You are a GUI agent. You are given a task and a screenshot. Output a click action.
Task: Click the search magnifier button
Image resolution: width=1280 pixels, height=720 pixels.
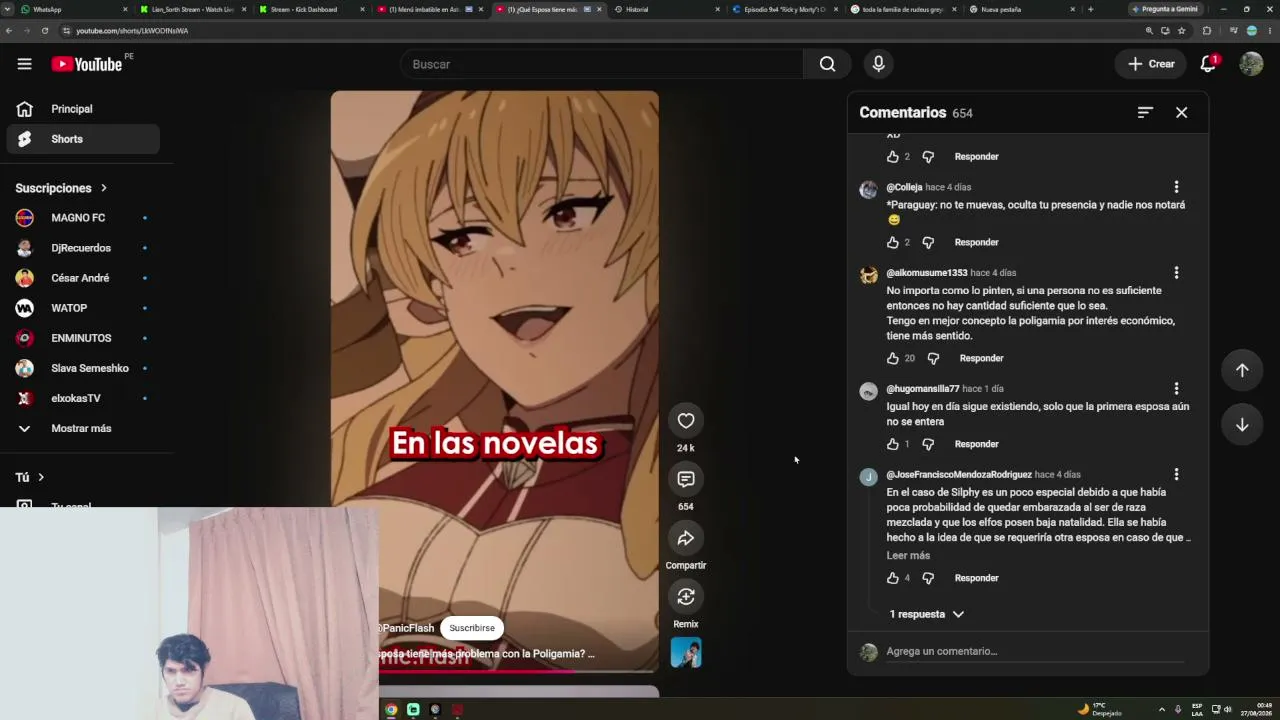pos(827,64)
